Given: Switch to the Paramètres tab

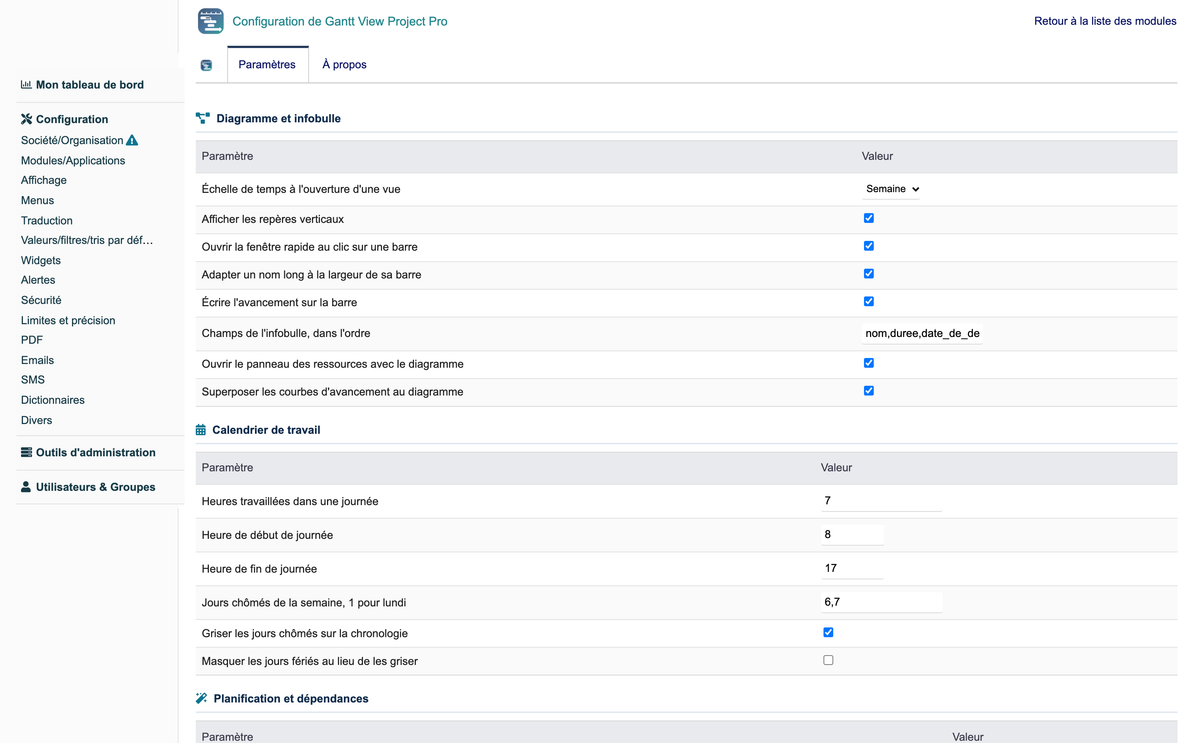Looking at the screenshot, I should 267,65.
